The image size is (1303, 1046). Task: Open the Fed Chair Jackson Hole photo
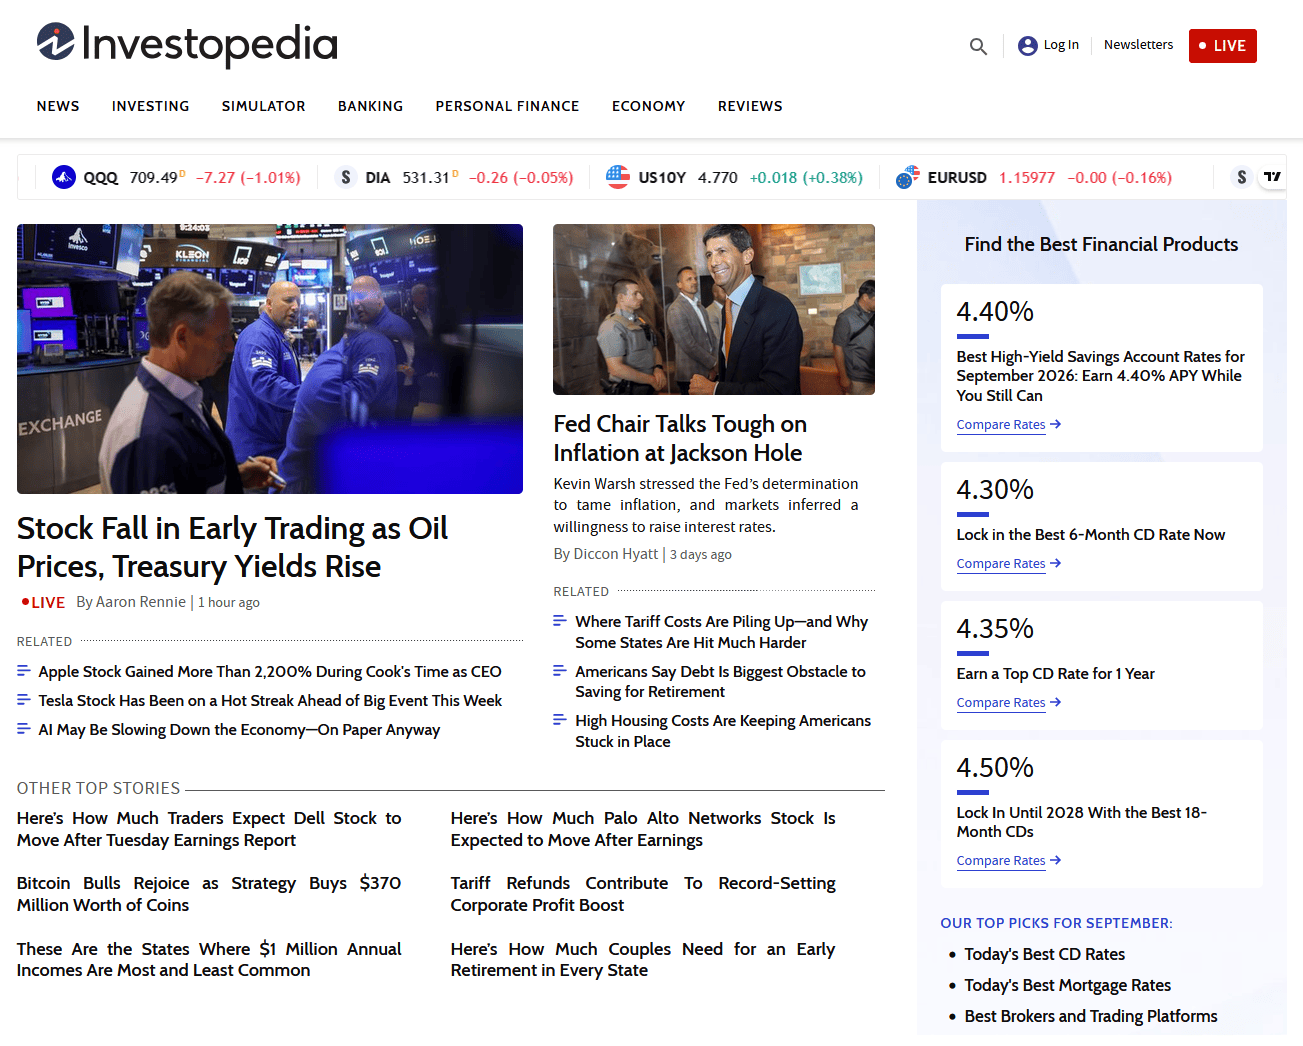coord(714,309)
